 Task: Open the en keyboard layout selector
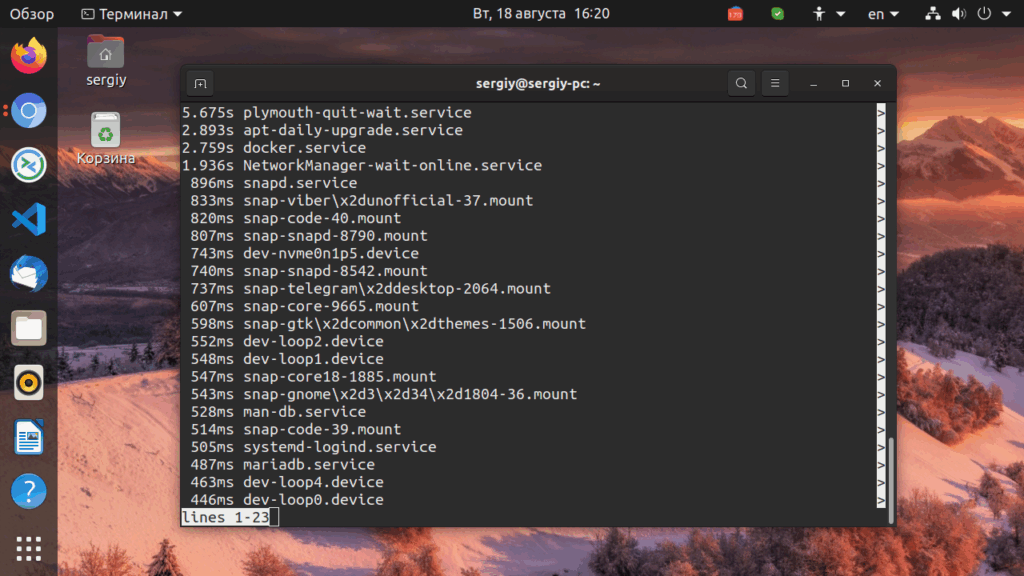point(883,14)
